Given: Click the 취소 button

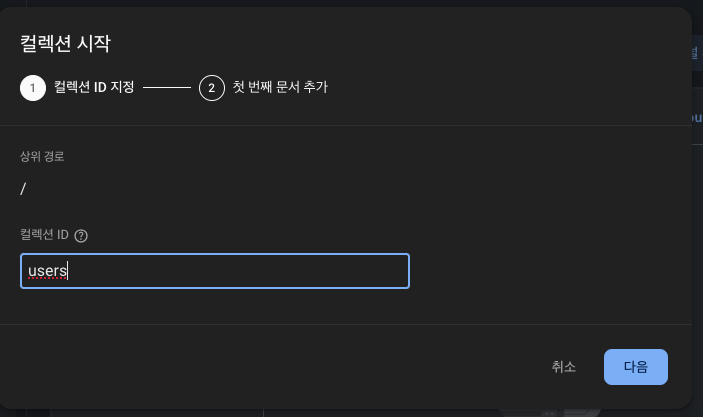Looking at the screenshot, I should 564,367.
